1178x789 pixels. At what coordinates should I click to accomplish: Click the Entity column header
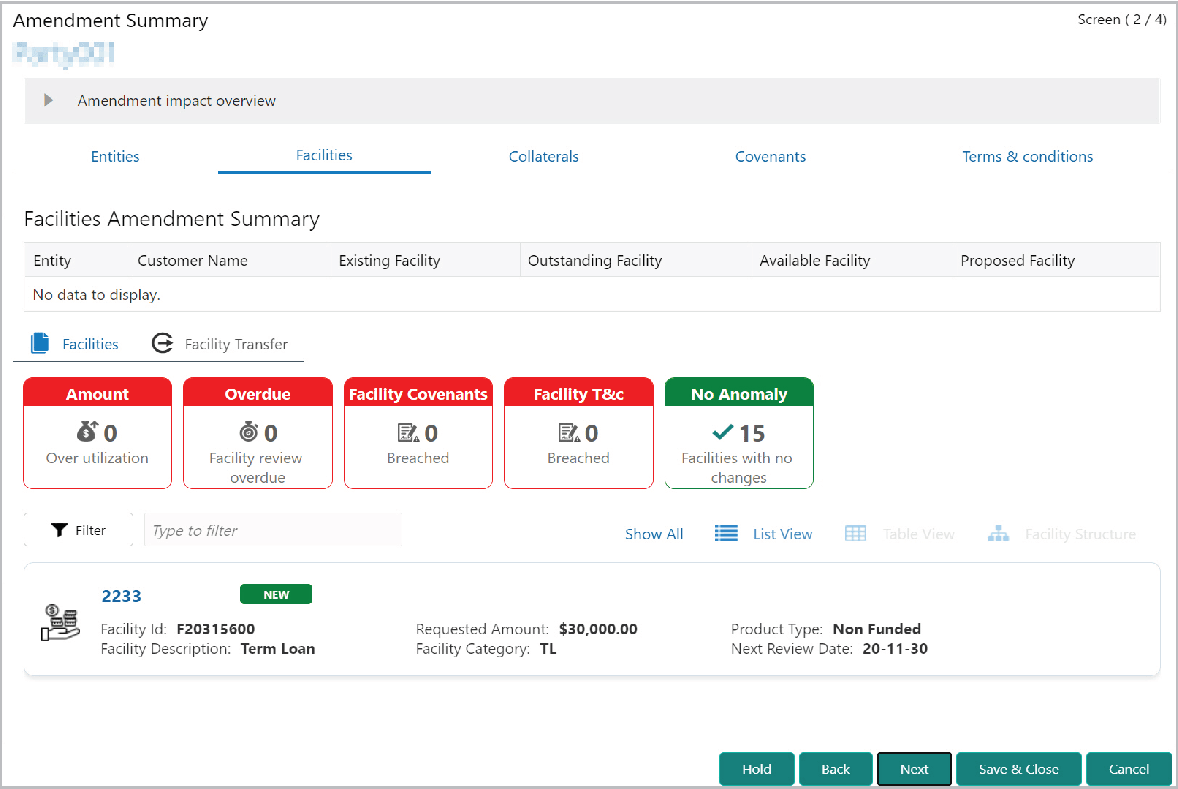point(53,261)
